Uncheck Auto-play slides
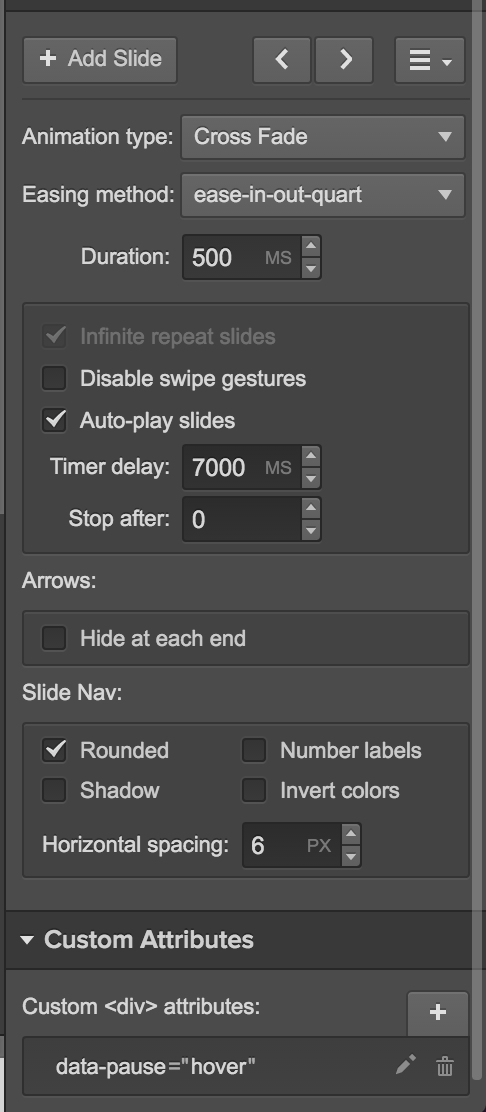486x1112 pixels. click(x=54, y=420)
